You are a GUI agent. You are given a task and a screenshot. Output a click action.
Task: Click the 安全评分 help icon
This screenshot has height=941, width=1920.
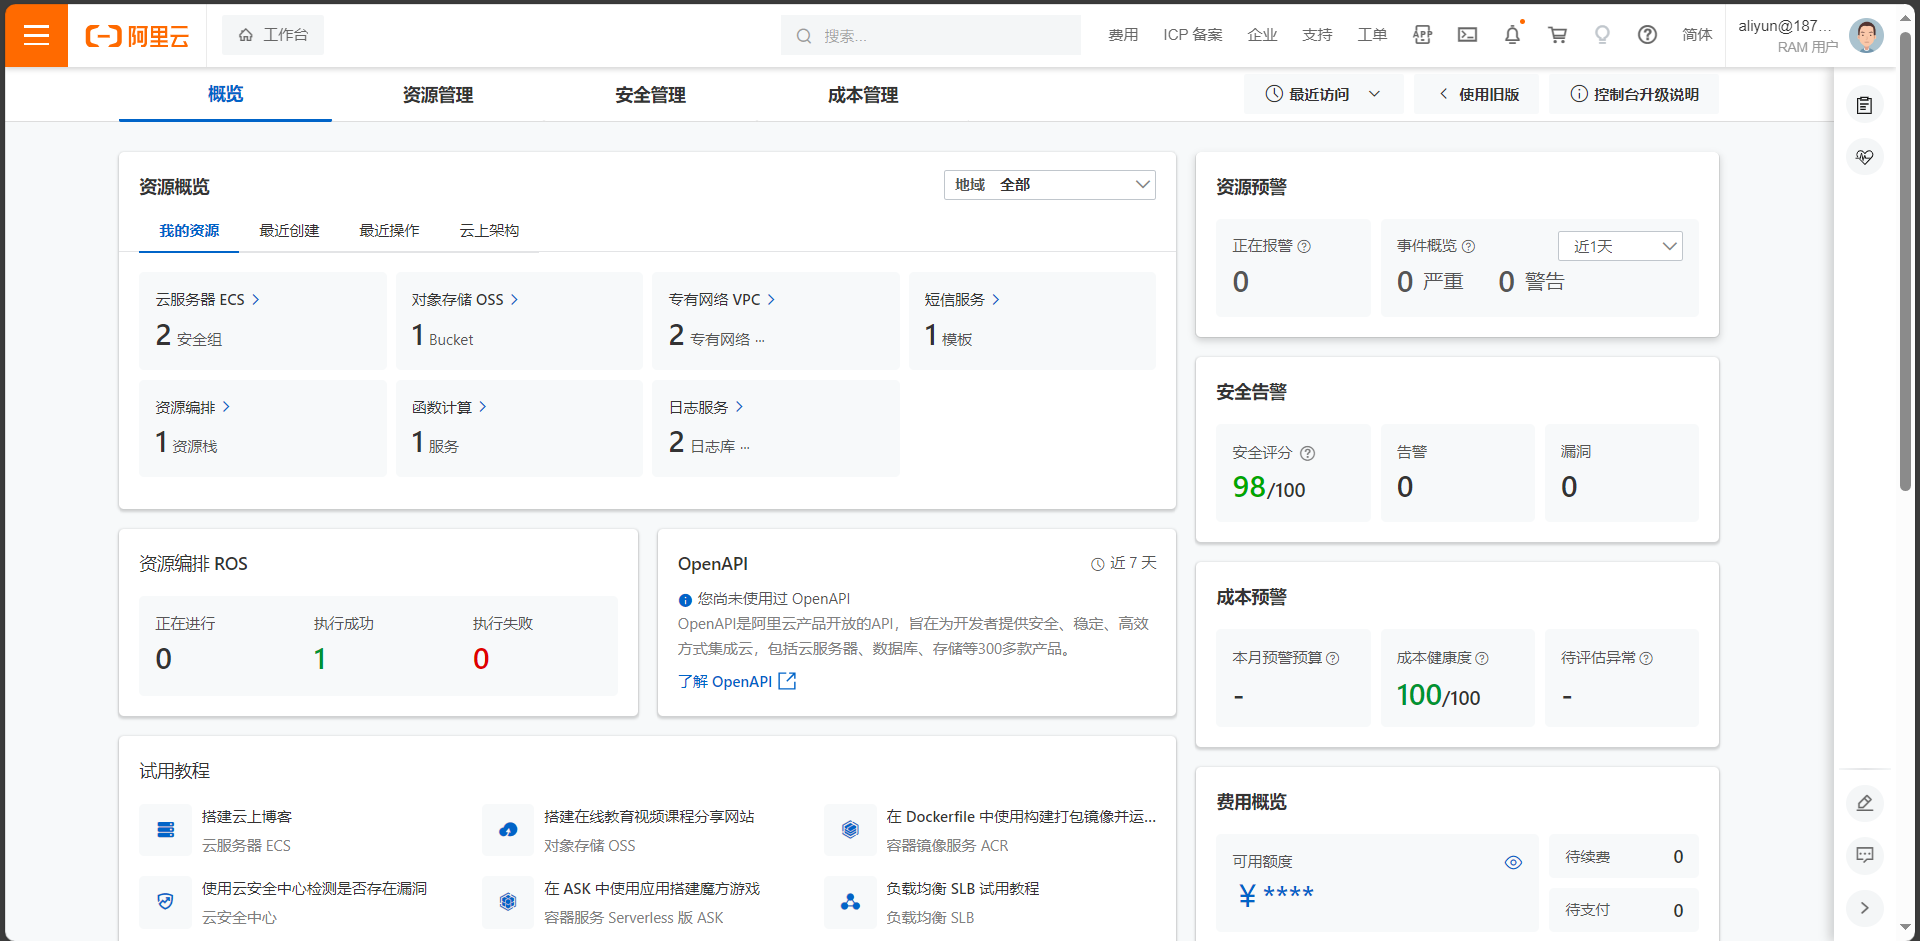[1307, 453]
